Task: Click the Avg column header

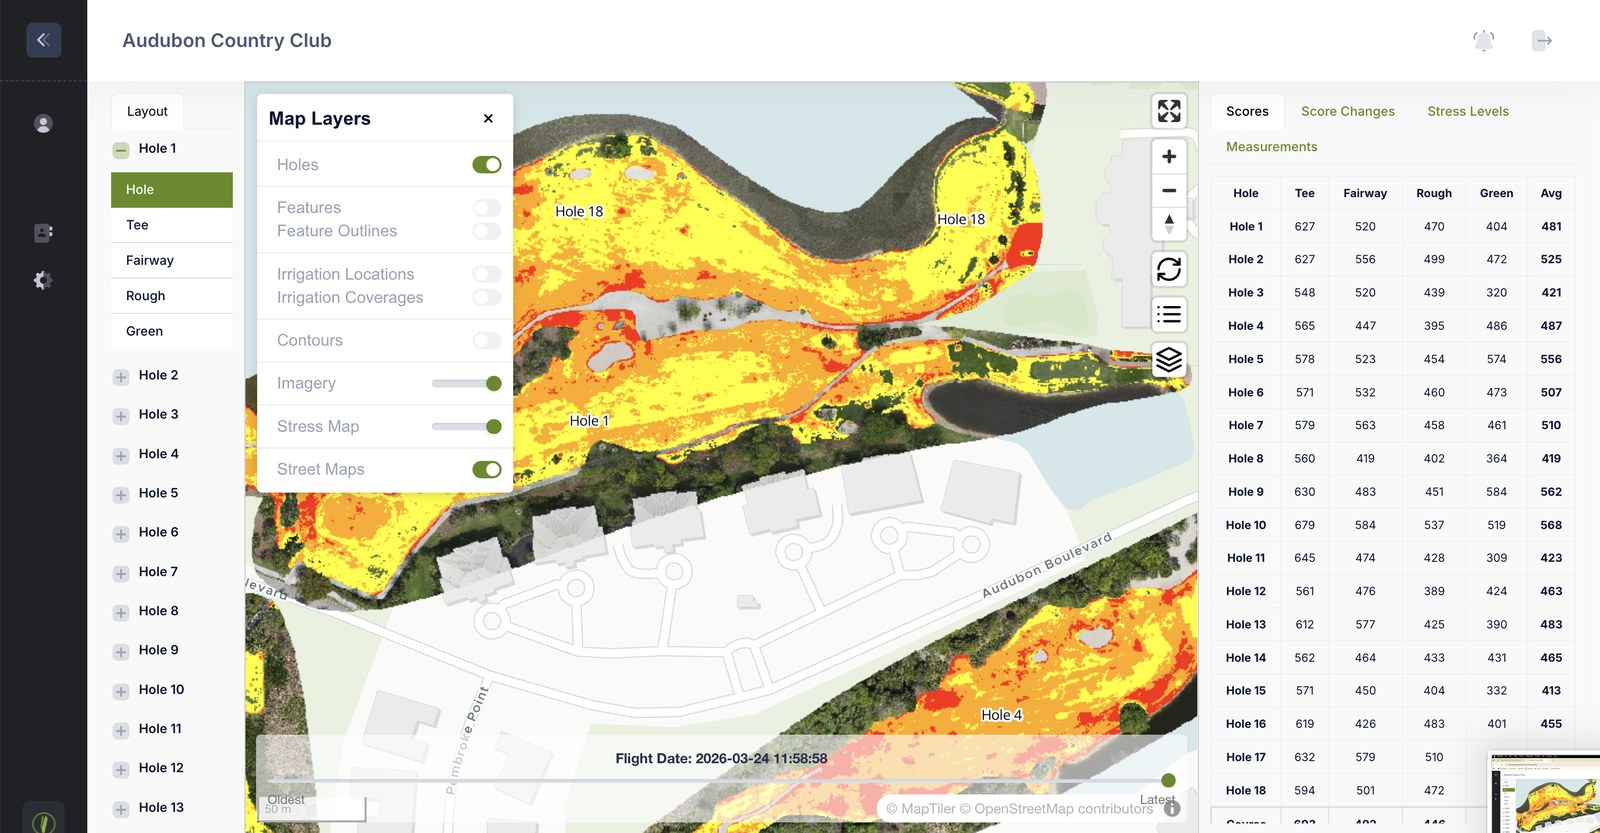Action: click(1551, 193)
